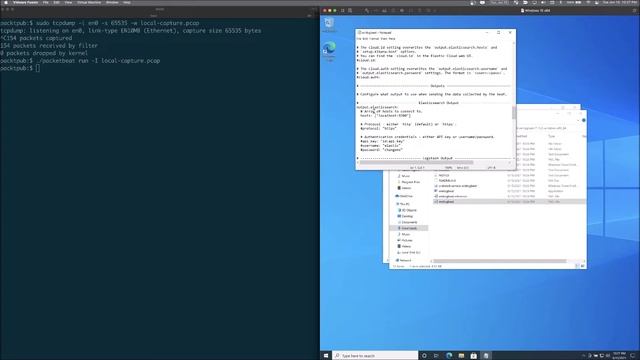Screen dimensions: 640x360
Task: Place cursor on 'output.elasticsearch:' line
Action: click(x=378, y=107)
